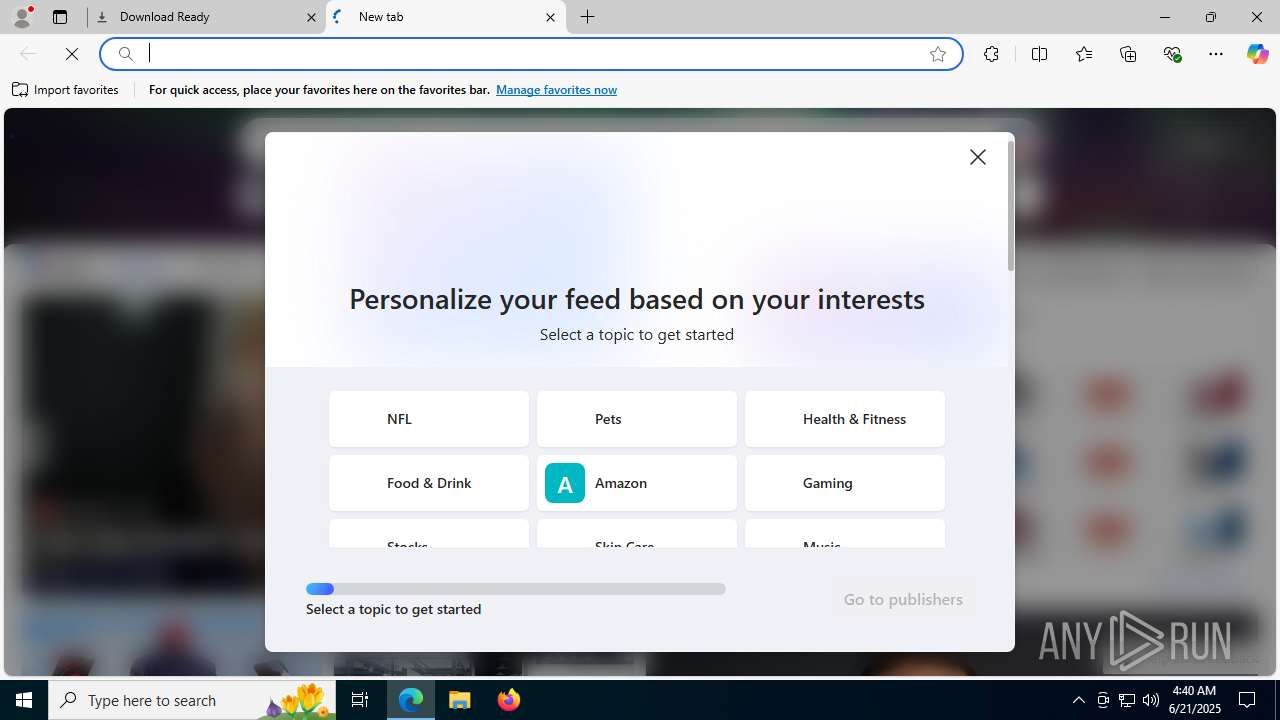Close the personalize feed dialog
The height and width of the screenshot is (720, 1280).
point(978,157)
